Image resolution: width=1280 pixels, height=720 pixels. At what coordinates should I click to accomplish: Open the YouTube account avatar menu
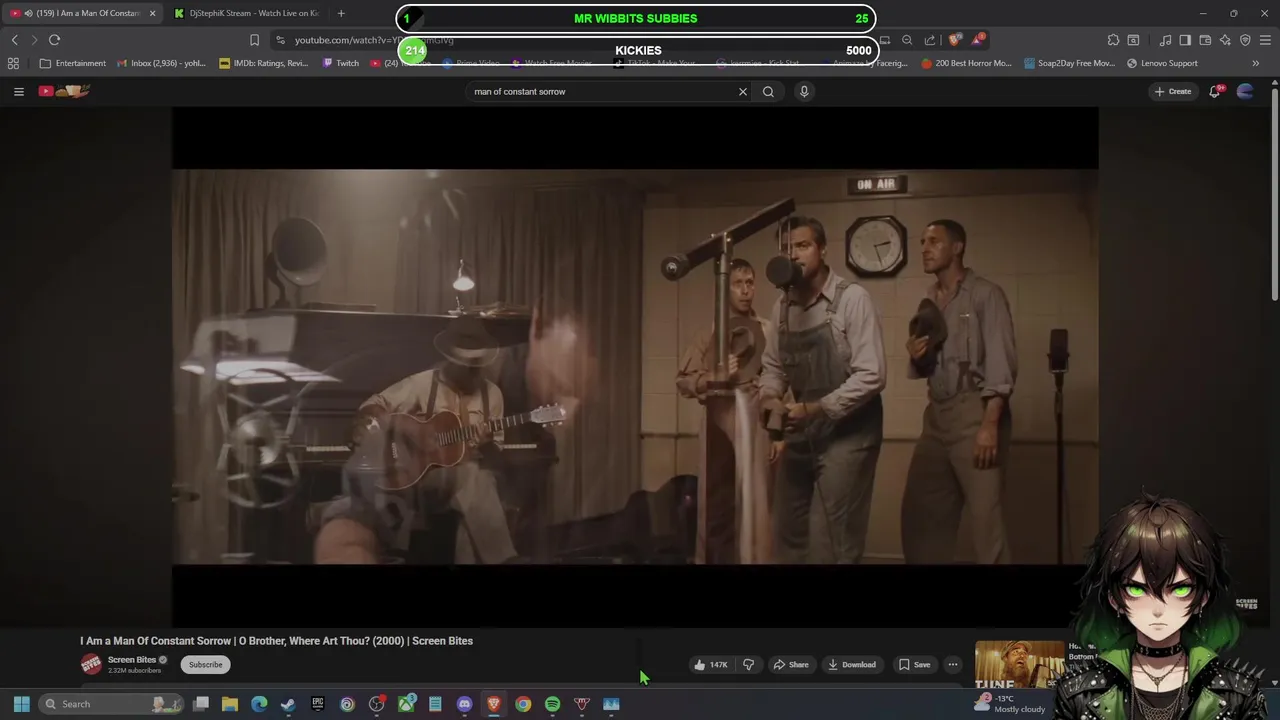coord(1245,91)
